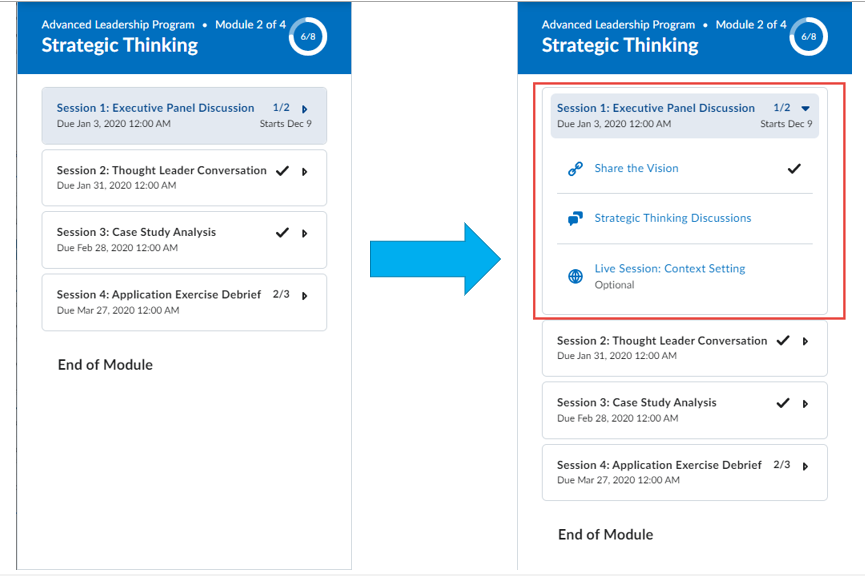
Task: Click the completion checkmark for Share the Vision
Action: [x=794, y=169]
